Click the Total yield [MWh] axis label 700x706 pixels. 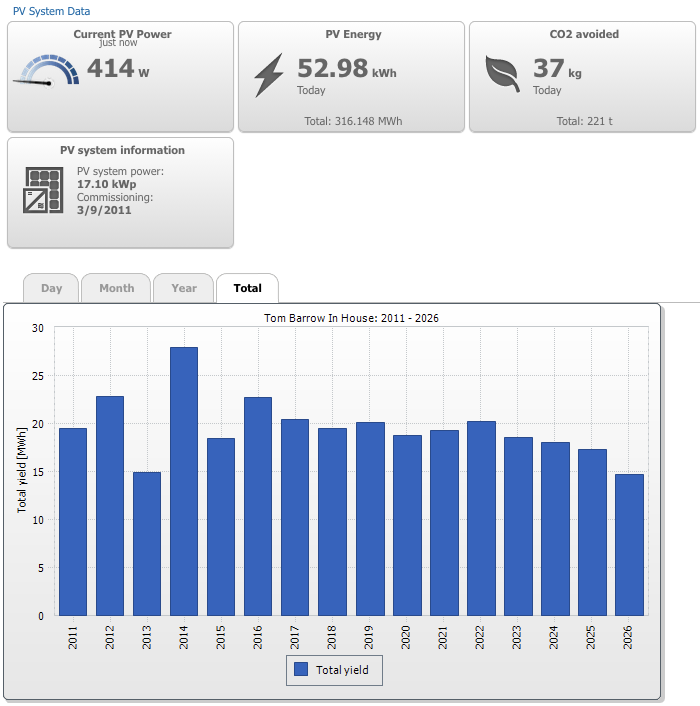pos(22,470)
